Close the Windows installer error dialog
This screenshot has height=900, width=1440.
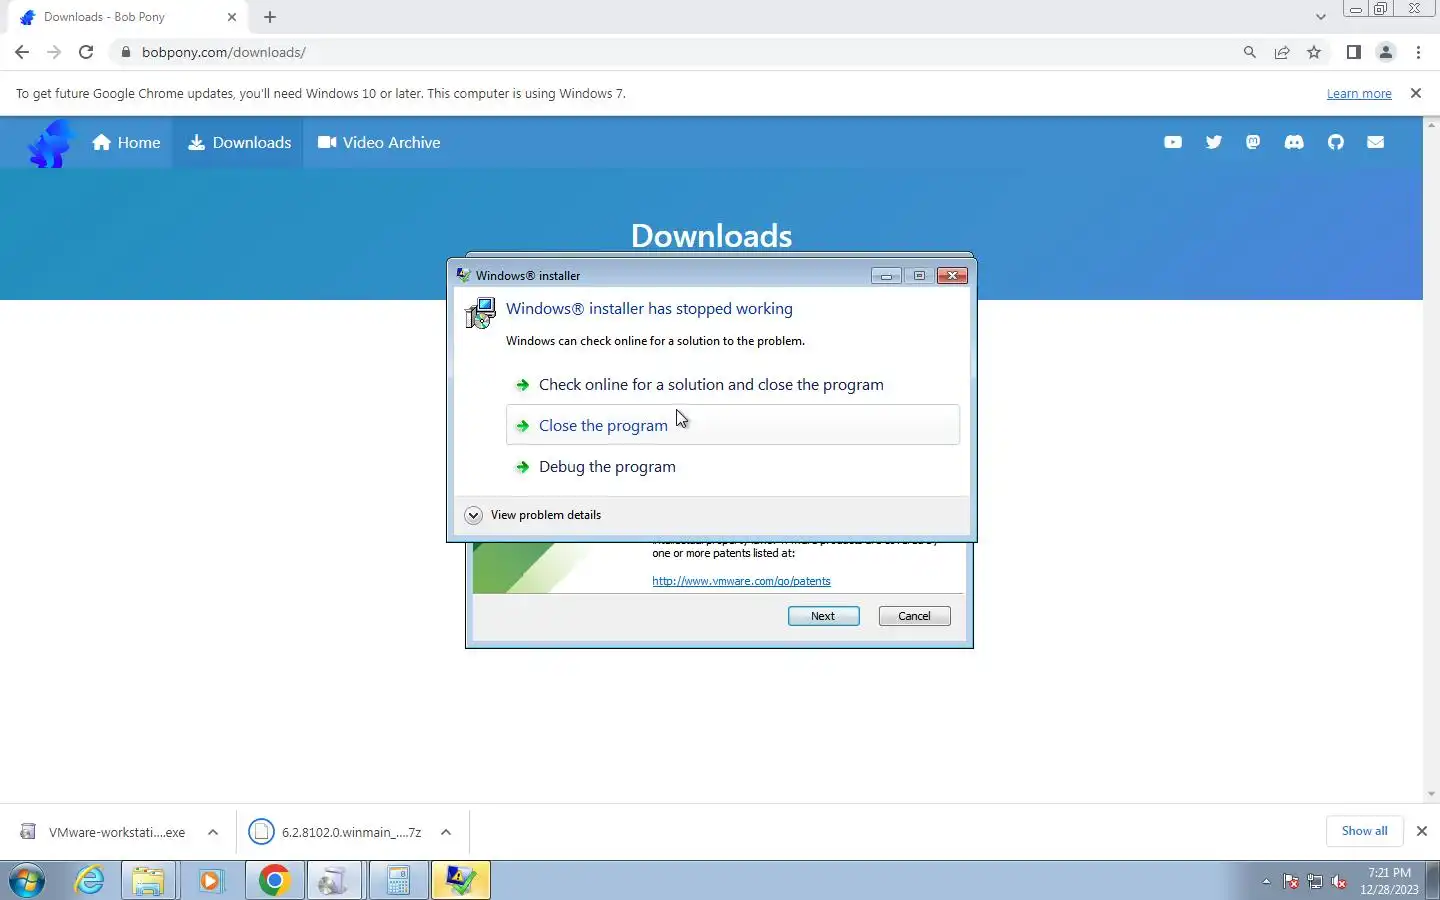point(952,276)
